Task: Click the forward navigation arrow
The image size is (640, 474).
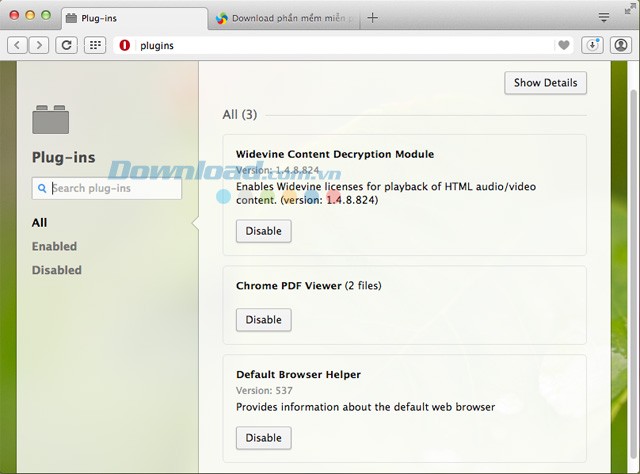Action: coord(39,45)
